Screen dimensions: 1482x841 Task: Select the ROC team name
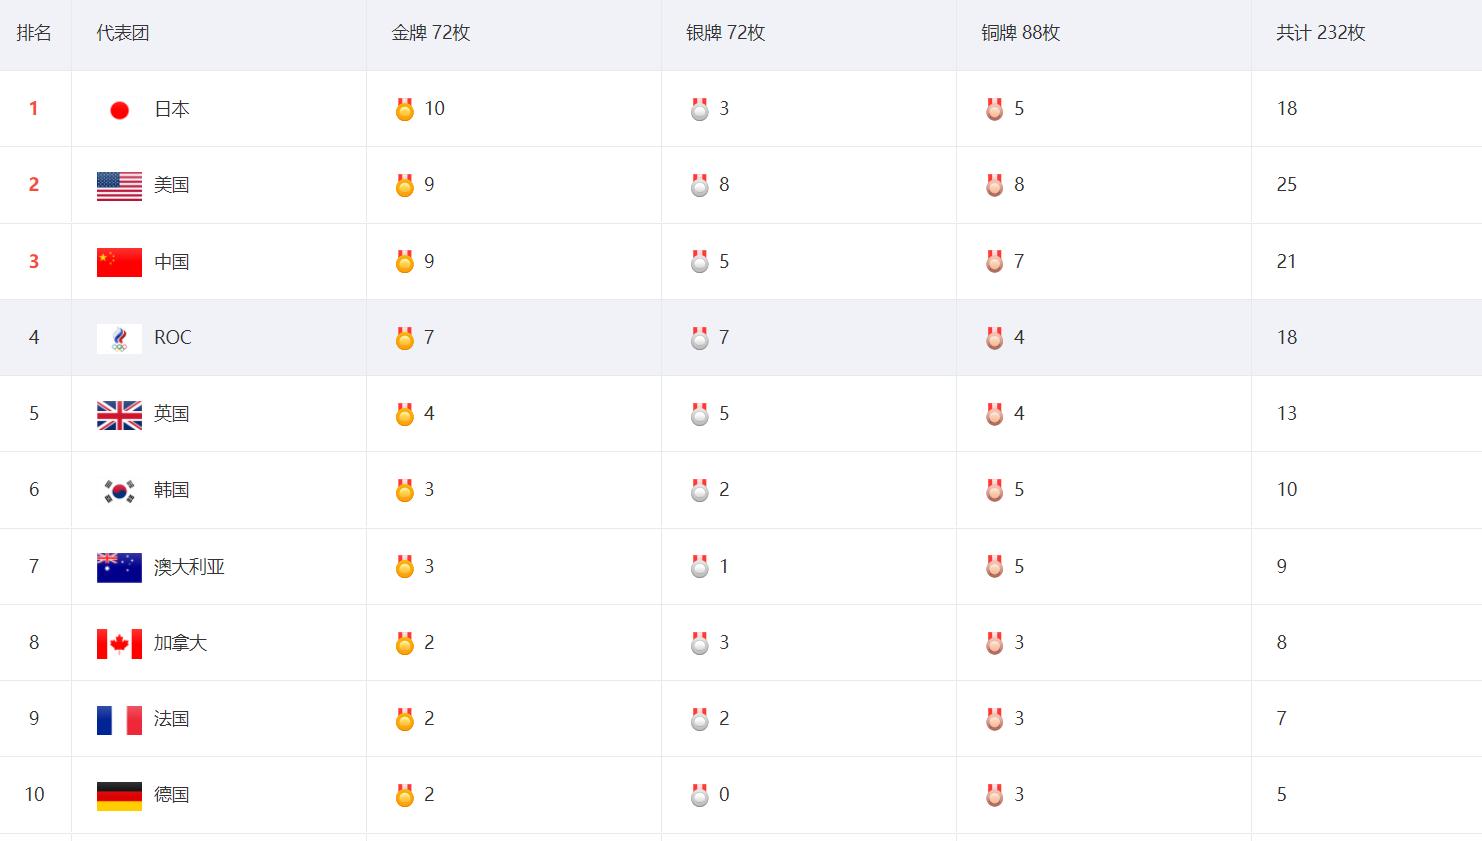tap(173, 338)
